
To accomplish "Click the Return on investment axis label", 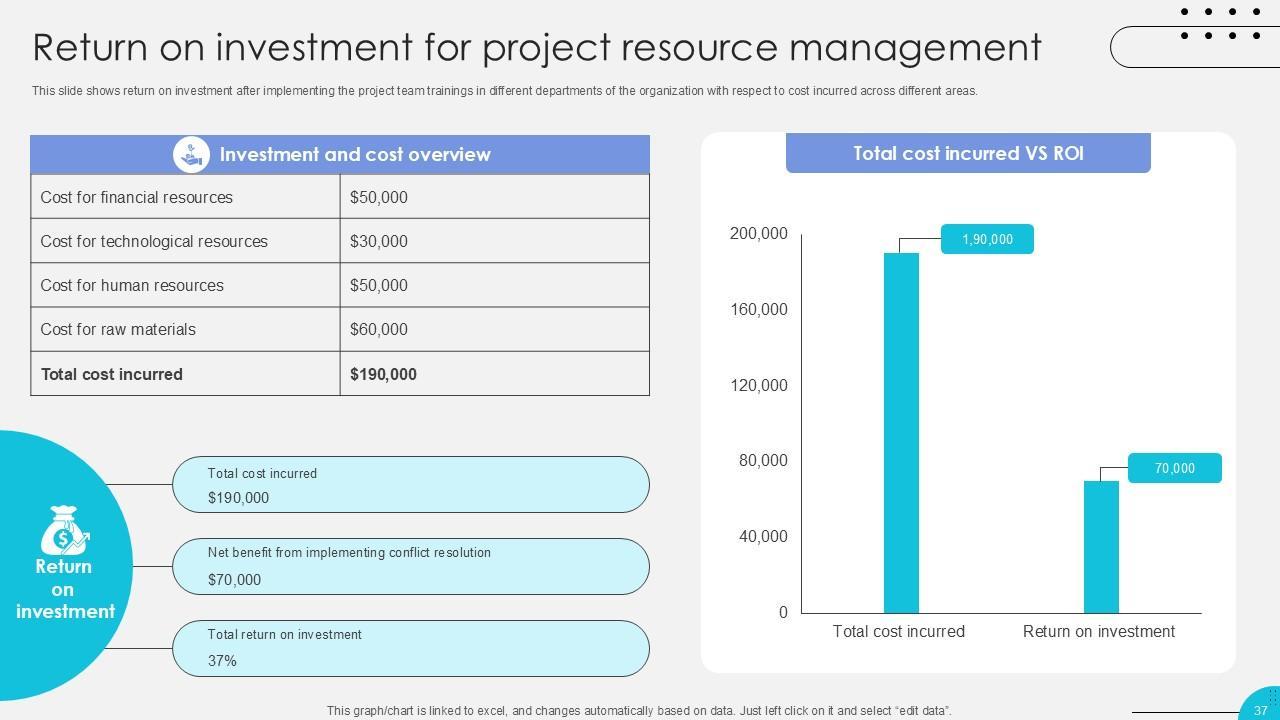I will (x=1098, y=632).
